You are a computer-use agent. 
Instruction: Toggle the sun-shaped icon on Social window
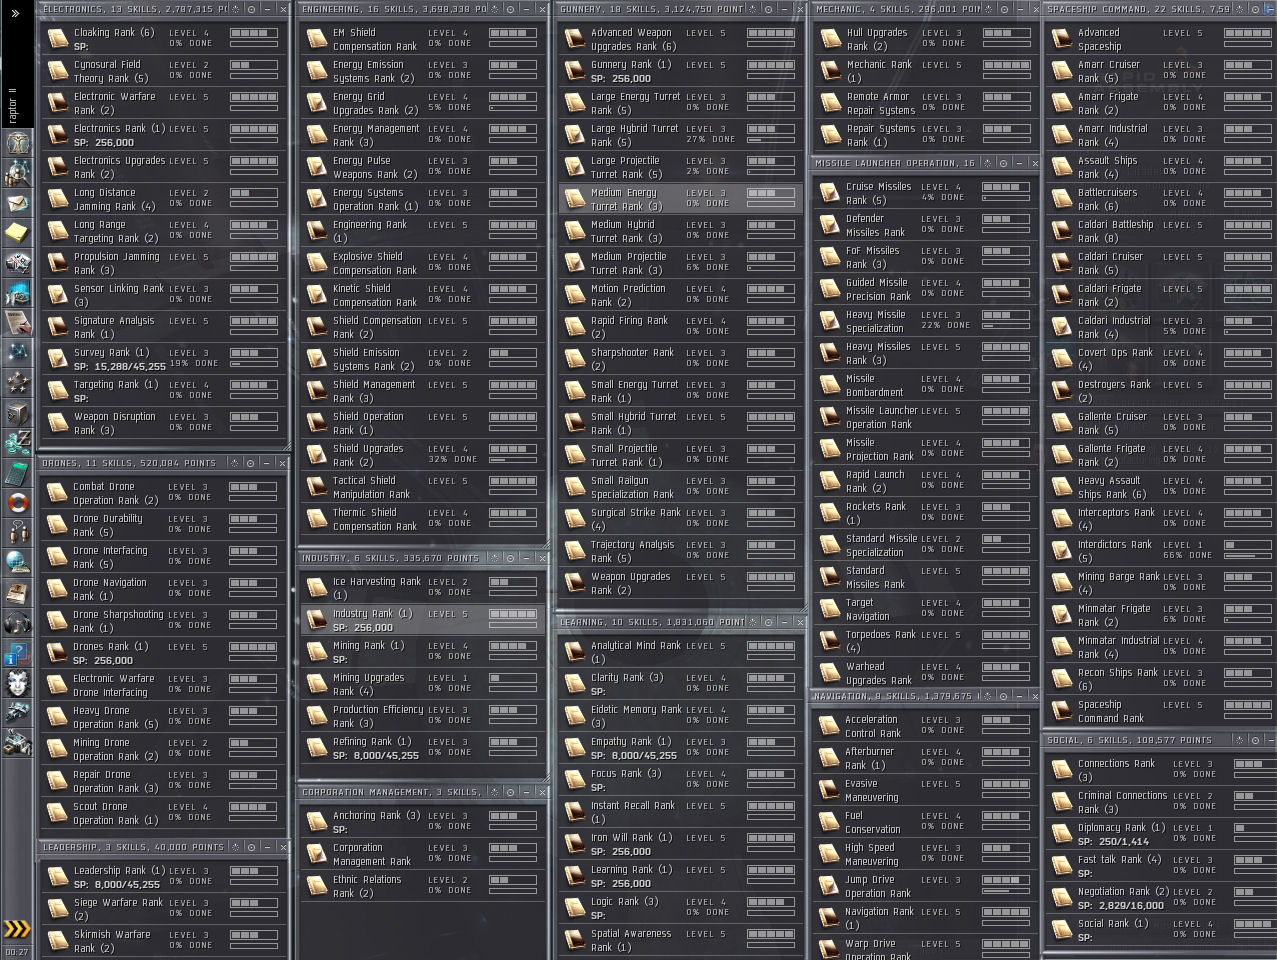[1240, 740]
